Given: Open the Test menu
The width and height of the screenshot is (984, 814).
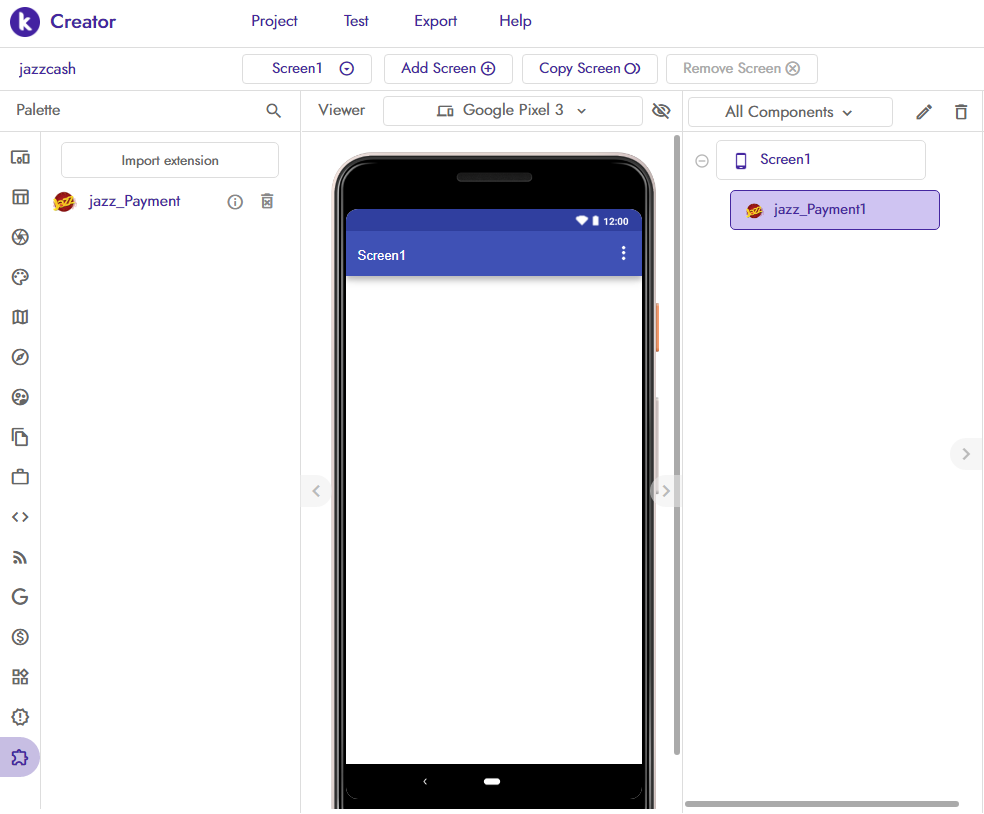Looking at the screenshot, I should tap(356, 21).
